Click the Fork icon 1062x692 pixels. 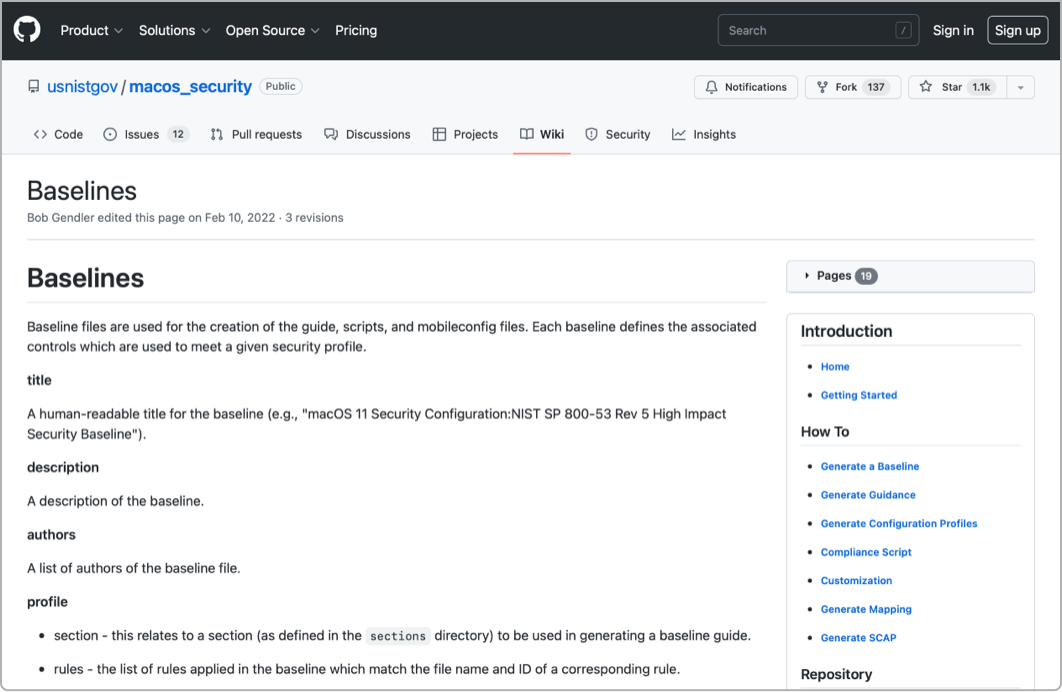(x=822, y=87)
